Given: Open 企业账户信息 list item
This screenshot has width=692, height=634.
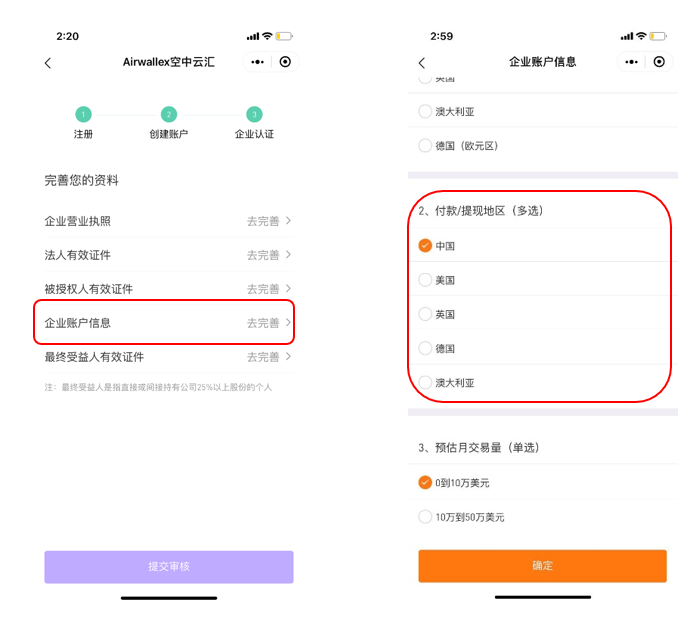Looking at the screenshot, I should (x=165, y=322).
